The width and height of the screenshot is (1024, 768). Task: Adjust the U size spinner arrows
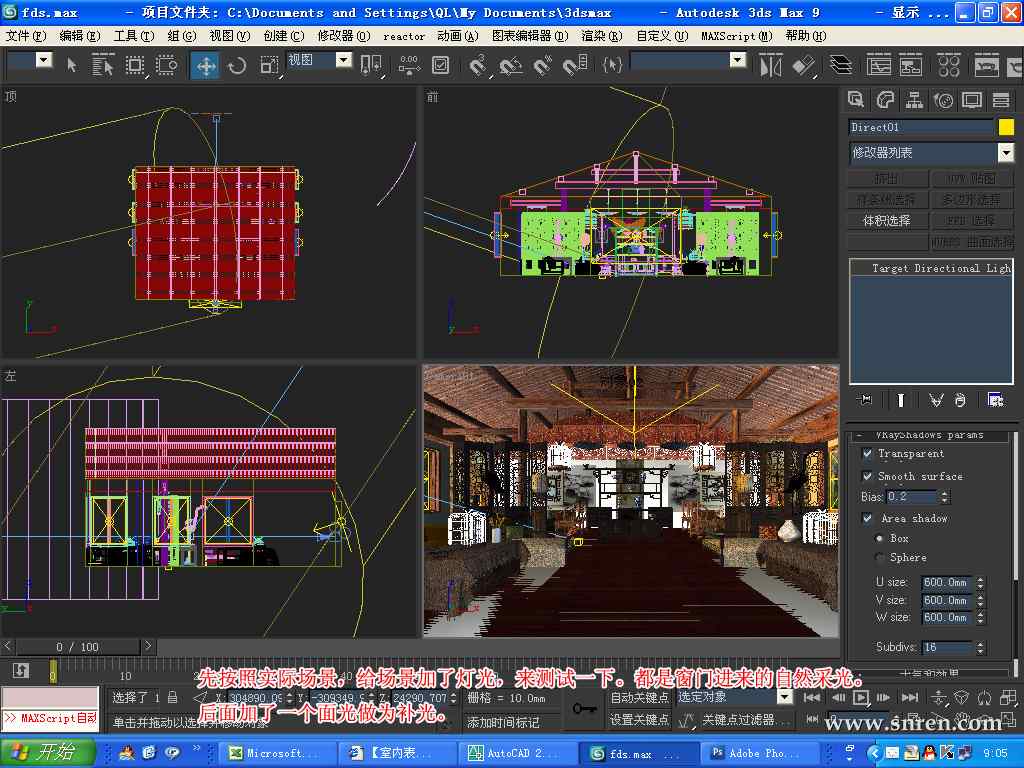pyautogui.click(x=980, y=582)
